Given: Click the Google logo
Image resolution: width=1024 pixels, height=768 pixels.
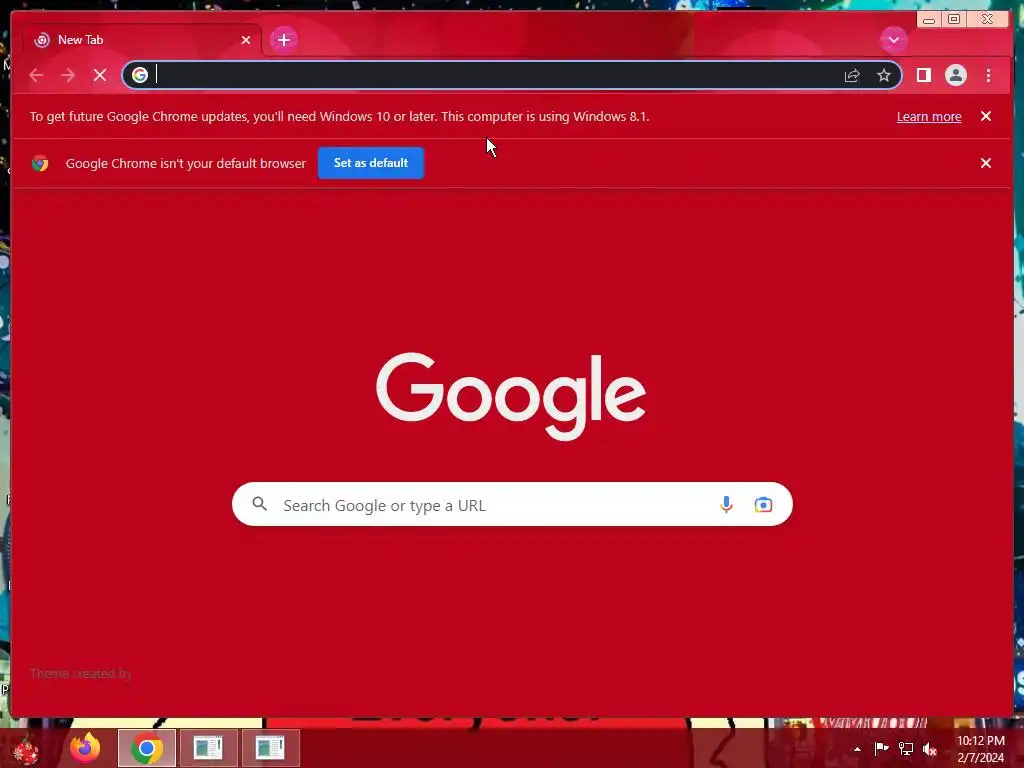Looking at the screenshot, I should (511, 396).
